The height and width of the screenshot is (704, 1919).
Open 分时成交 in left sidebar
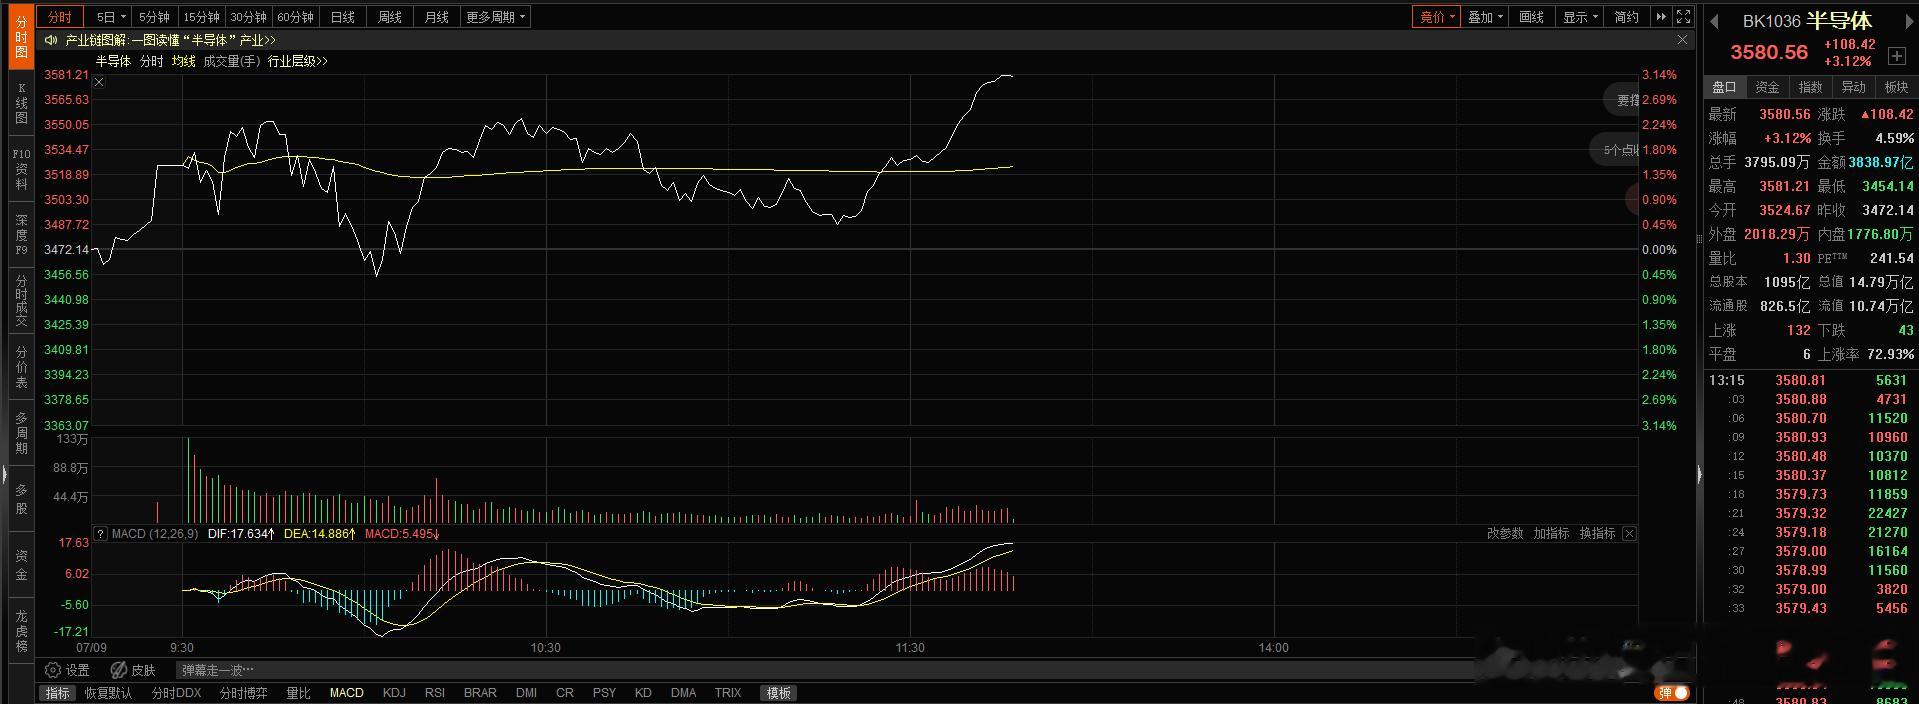click(22, 301)
